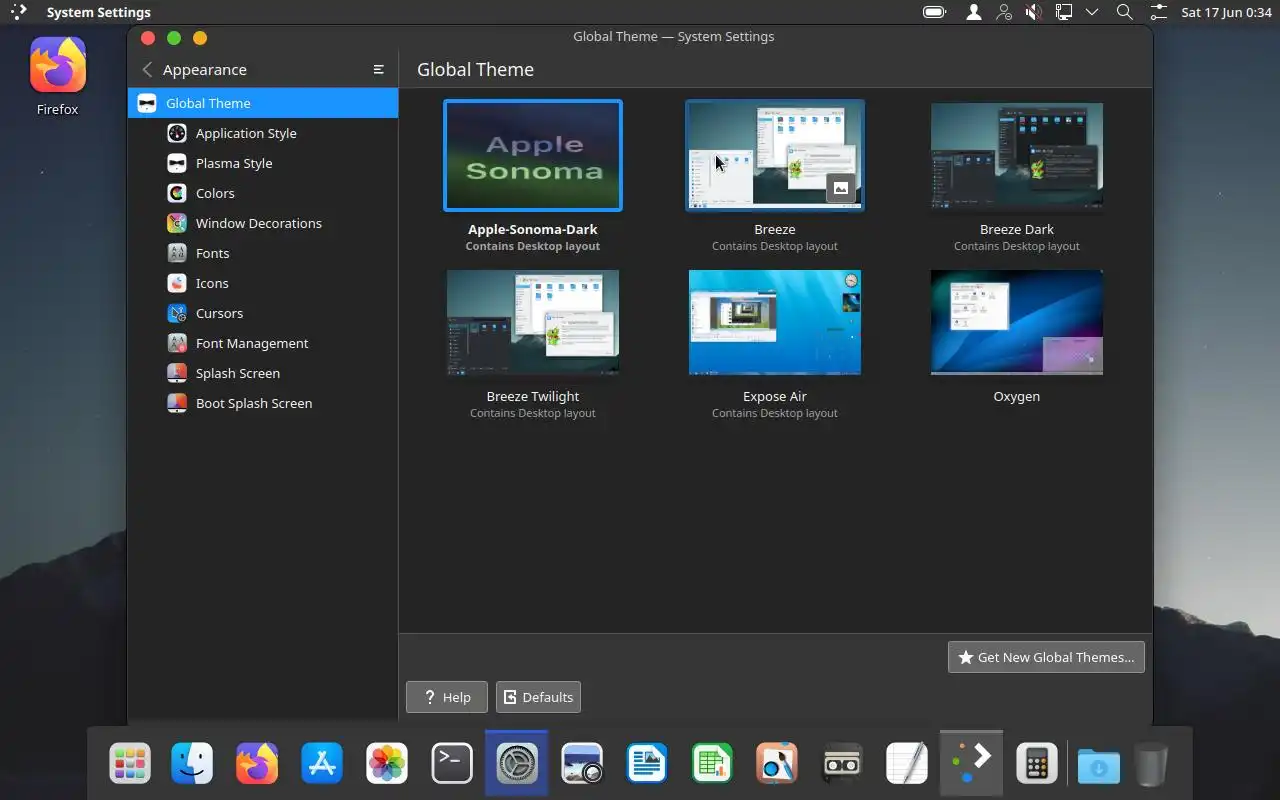This screenshot has height=800, width=1280.
Task: Open Finder file manager from the dock
Action: pyautogui.click(x=192, y=764)
